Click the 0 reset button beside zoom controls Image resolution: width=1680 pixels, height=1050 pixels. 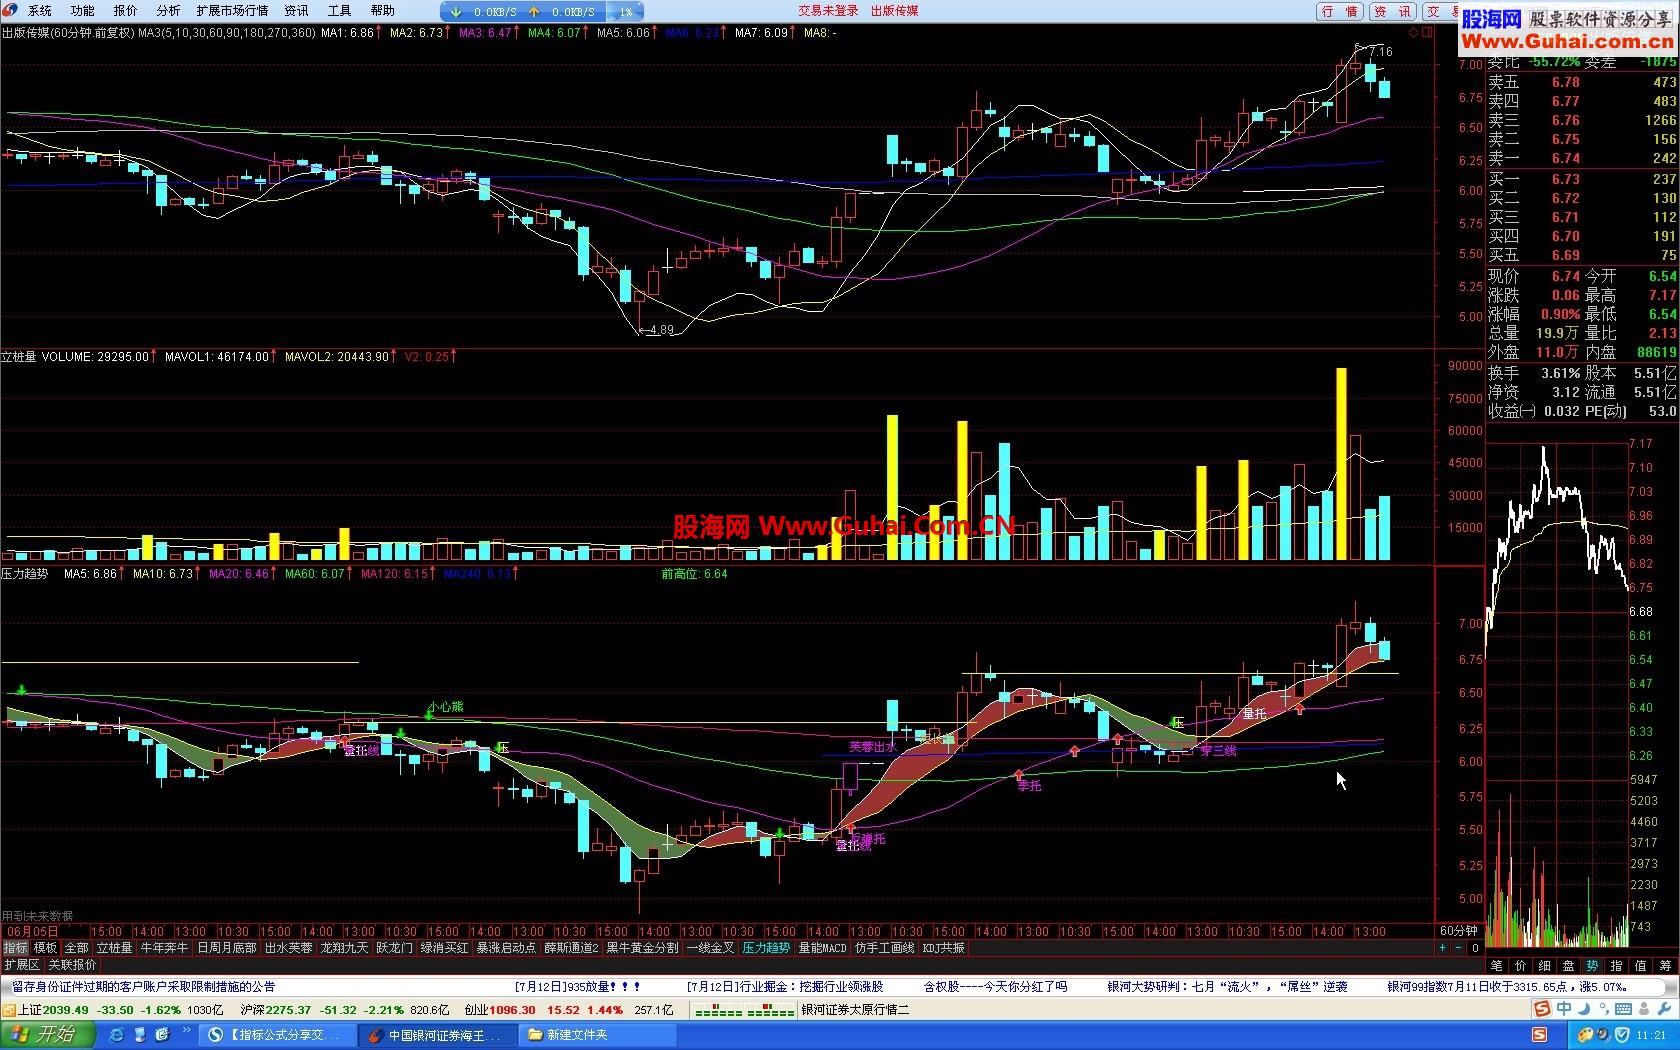click(x=1475, y=947)
